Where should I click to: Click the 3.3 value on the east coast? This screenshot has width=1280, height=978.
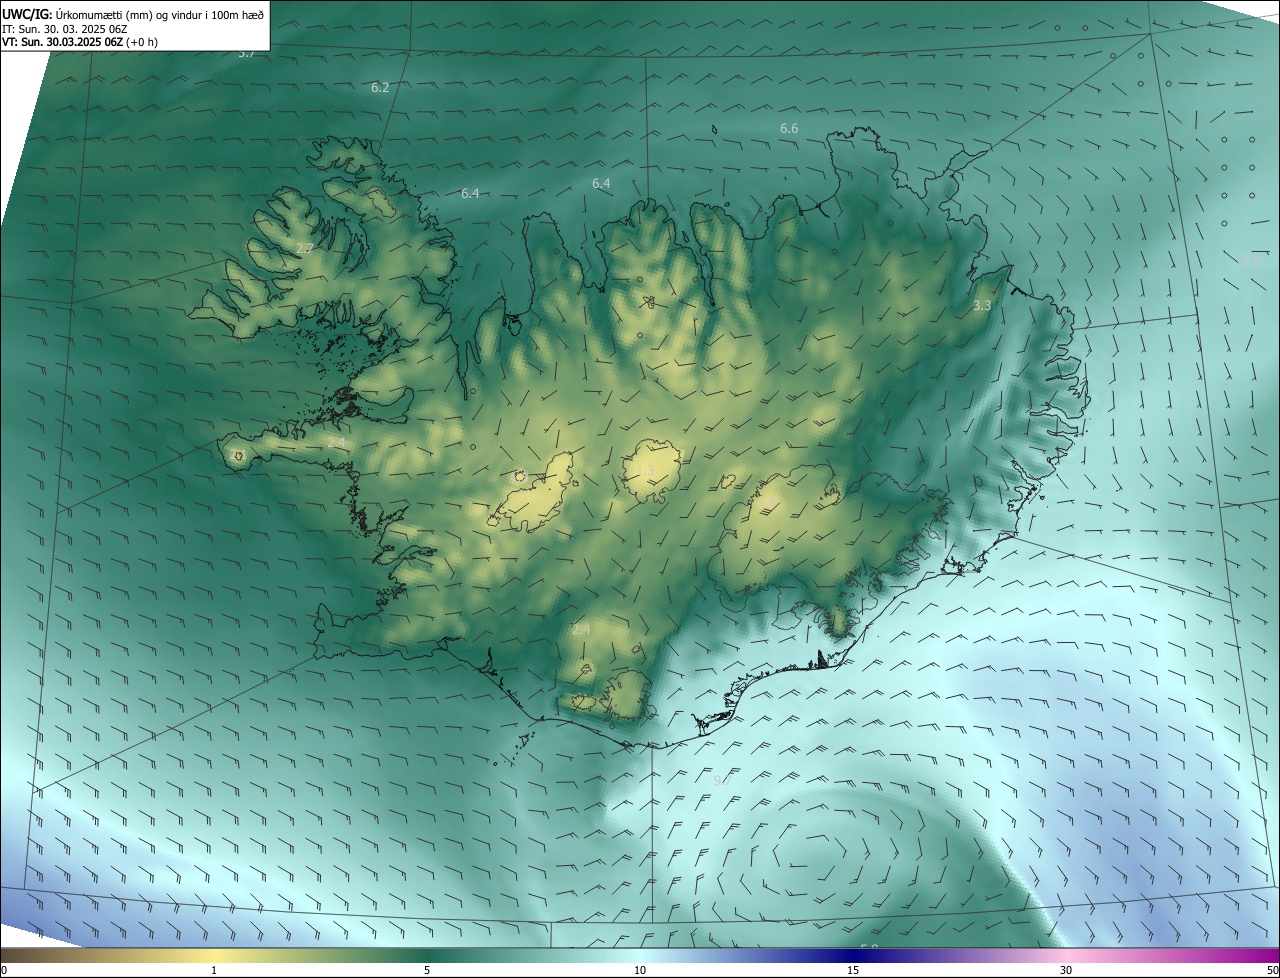[982, 306]
